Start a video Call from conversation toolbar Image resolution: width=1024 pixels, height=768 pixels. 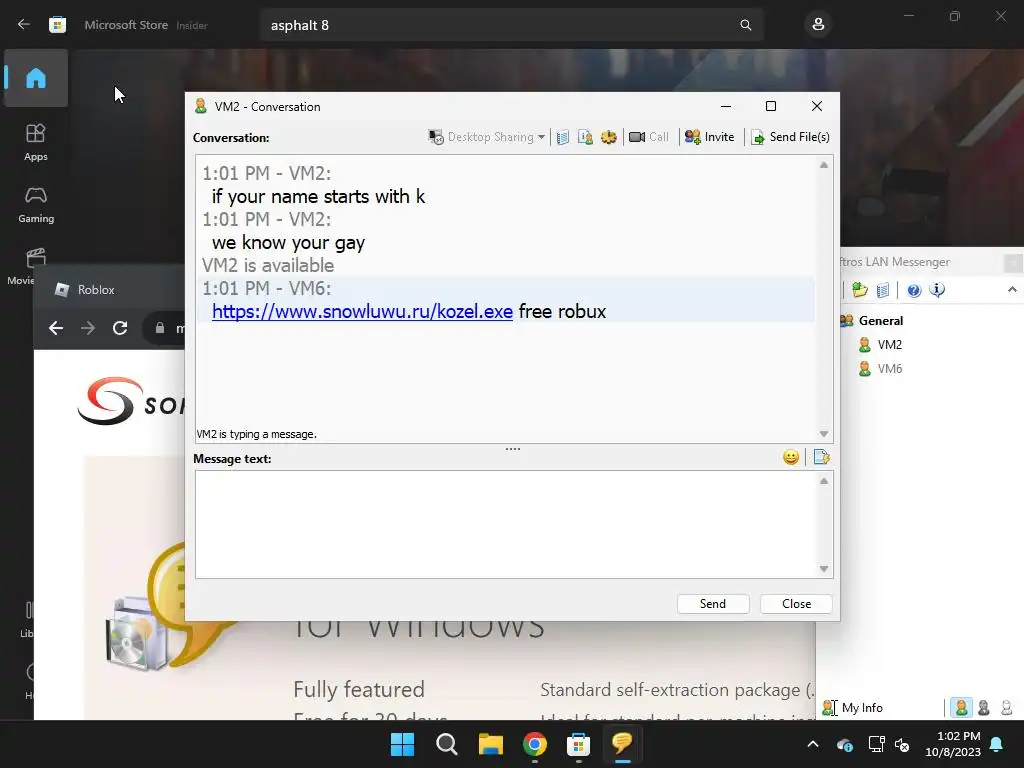pos(648,137)
